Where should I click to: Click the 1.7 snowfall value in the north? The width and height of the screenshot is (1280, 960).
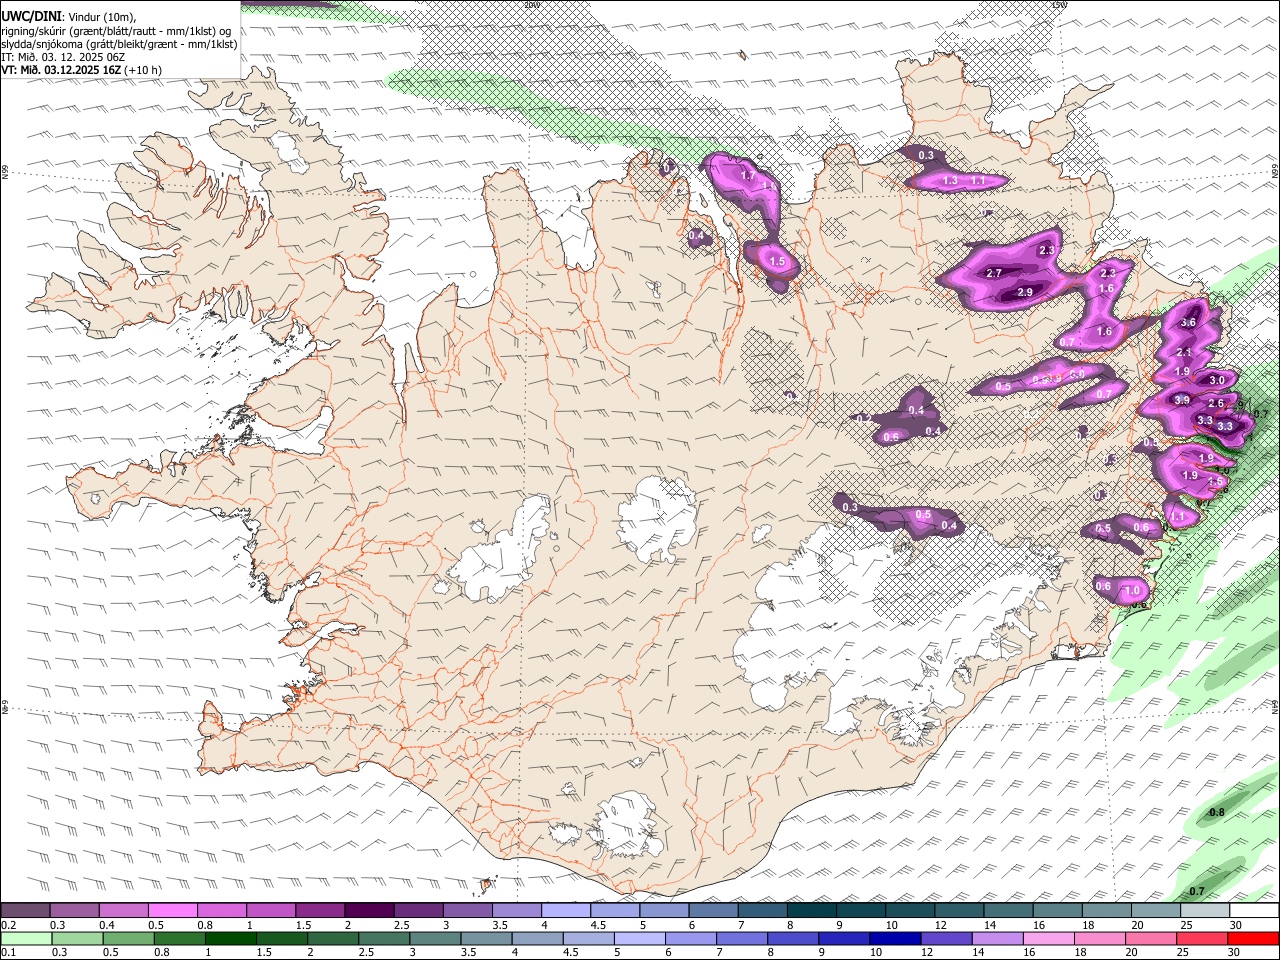click(747, 175)
